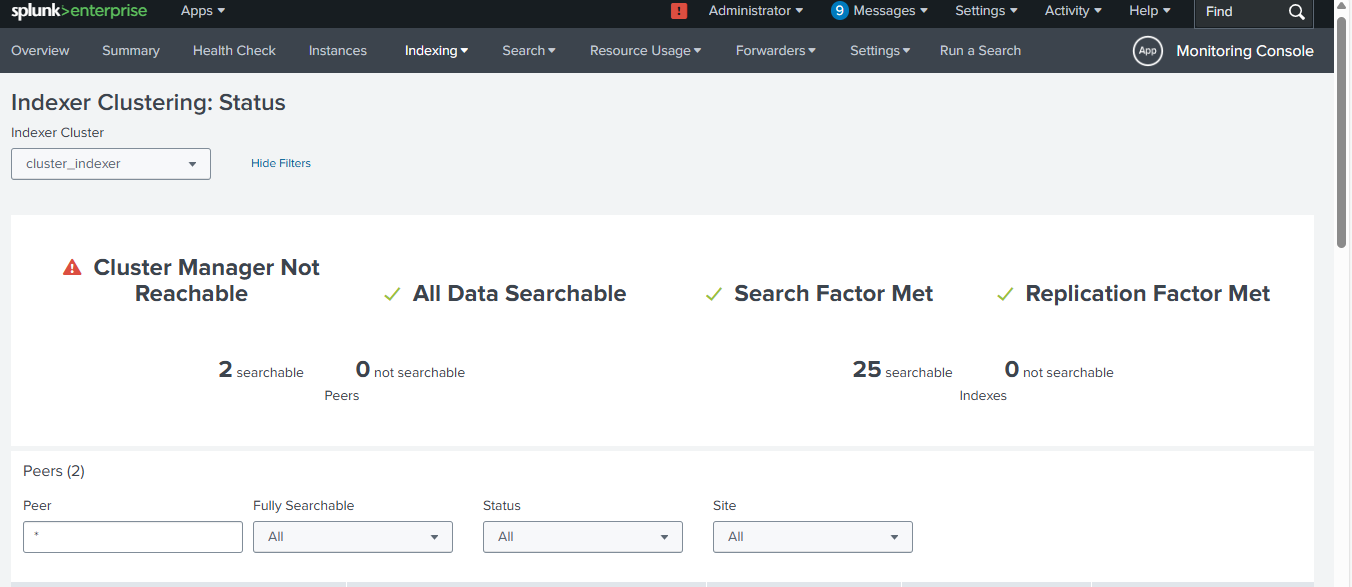Click the Run a Search link
Screen dimensions: 1352x587
coord(980,51)
